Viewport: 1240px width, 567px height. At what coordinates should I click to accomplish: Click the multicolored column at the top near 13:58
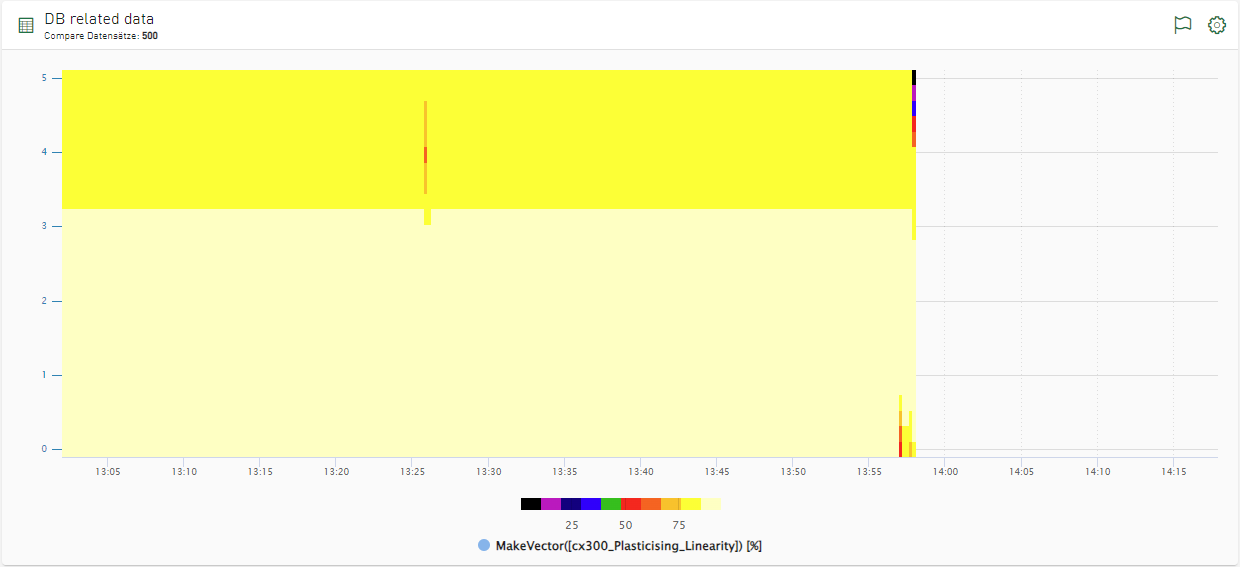click(914, 108)
